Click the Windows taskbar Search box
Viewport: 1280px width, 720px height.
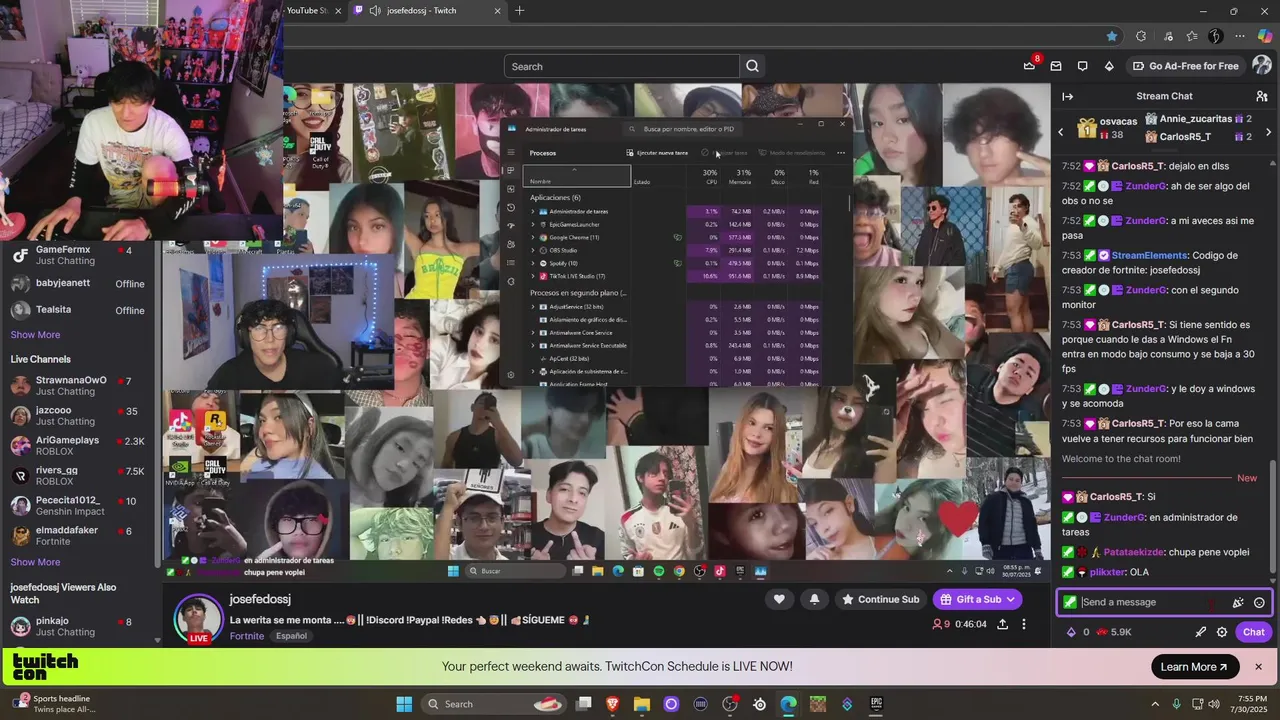[492, 704]
